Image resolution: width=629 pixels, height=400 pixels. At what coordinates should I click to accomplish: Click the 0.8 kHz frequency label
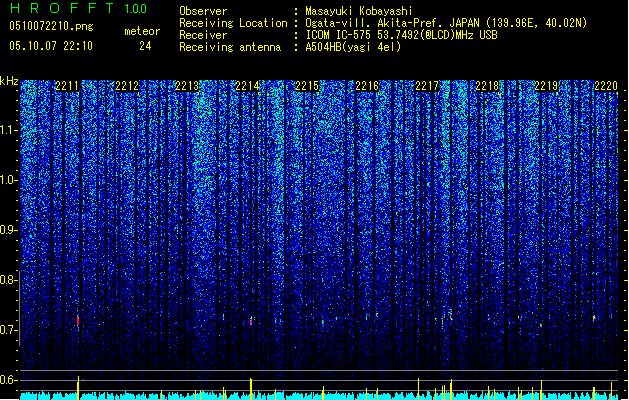coord(9,280)
